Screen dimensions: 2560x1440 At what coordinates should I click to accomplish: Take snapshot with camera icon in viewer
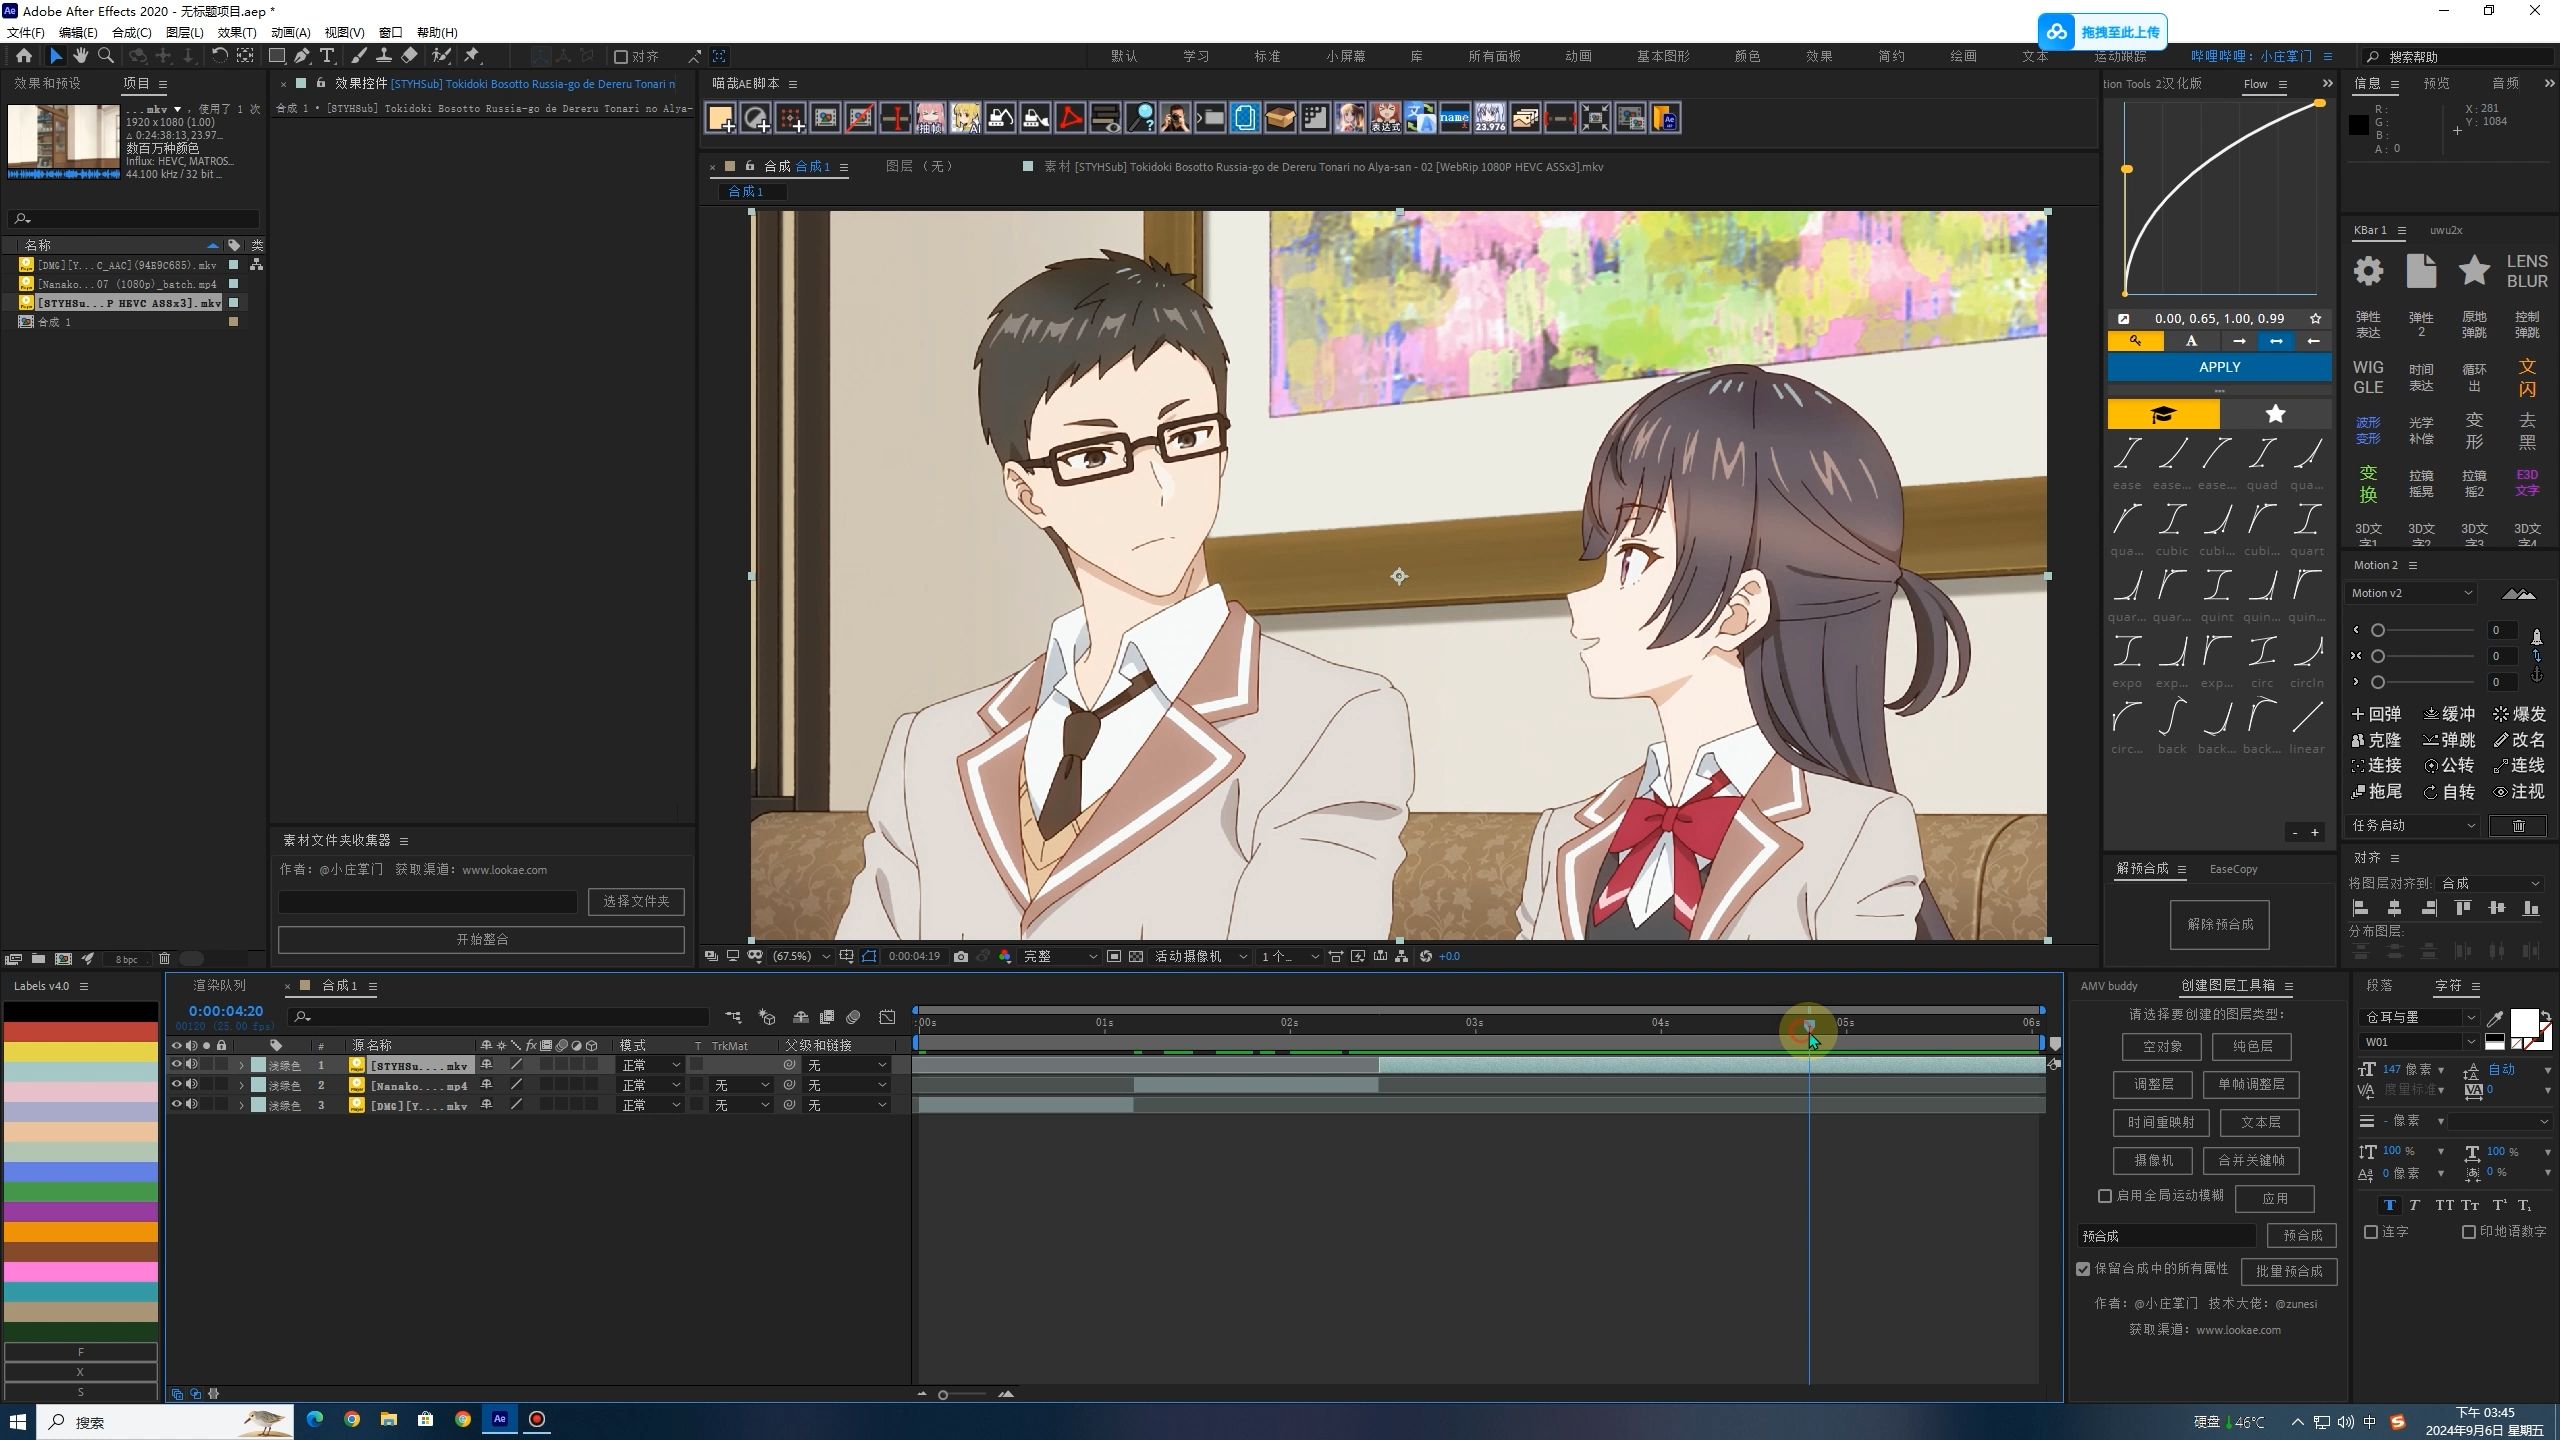coord(961,956)
